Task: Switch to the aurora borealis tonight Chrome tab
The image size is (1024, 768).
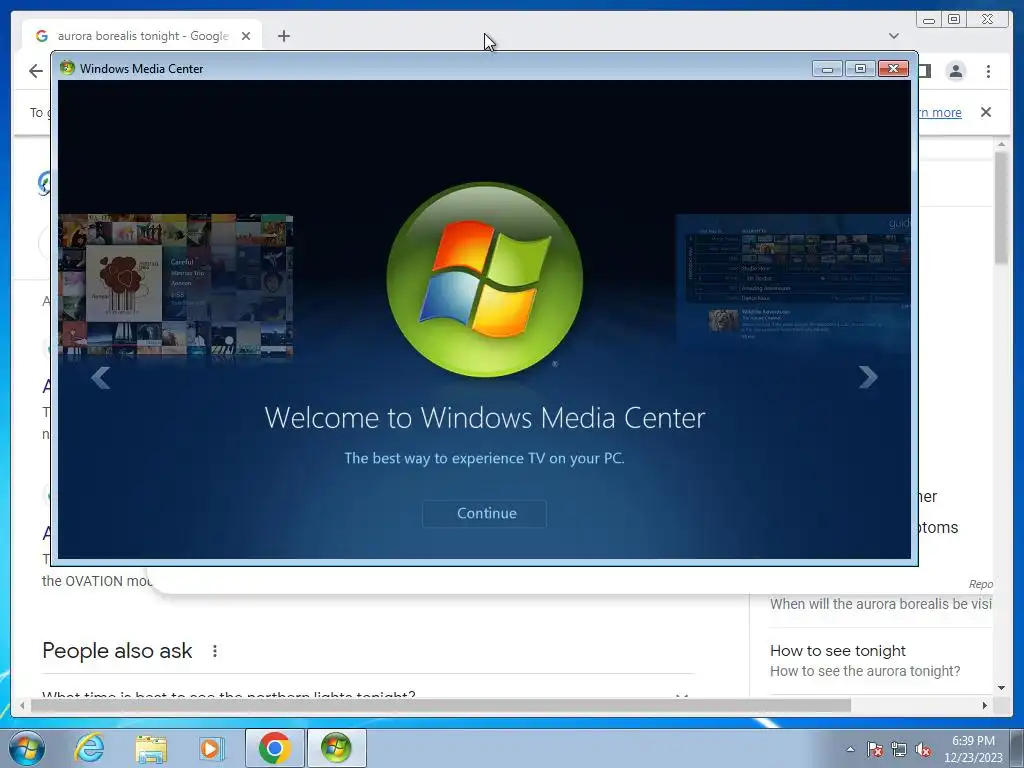Action: click(142, 36)
